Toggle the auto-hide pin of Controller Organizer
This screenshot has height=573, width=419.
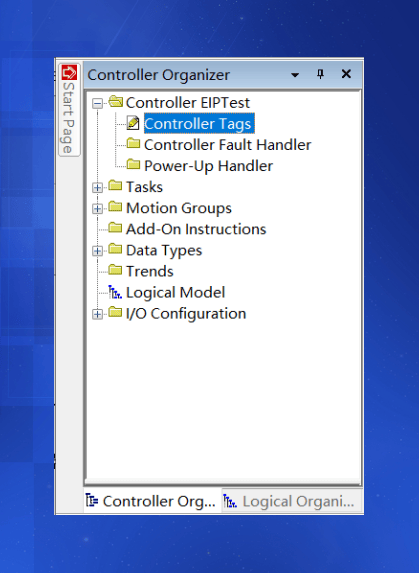pos(320,75)
